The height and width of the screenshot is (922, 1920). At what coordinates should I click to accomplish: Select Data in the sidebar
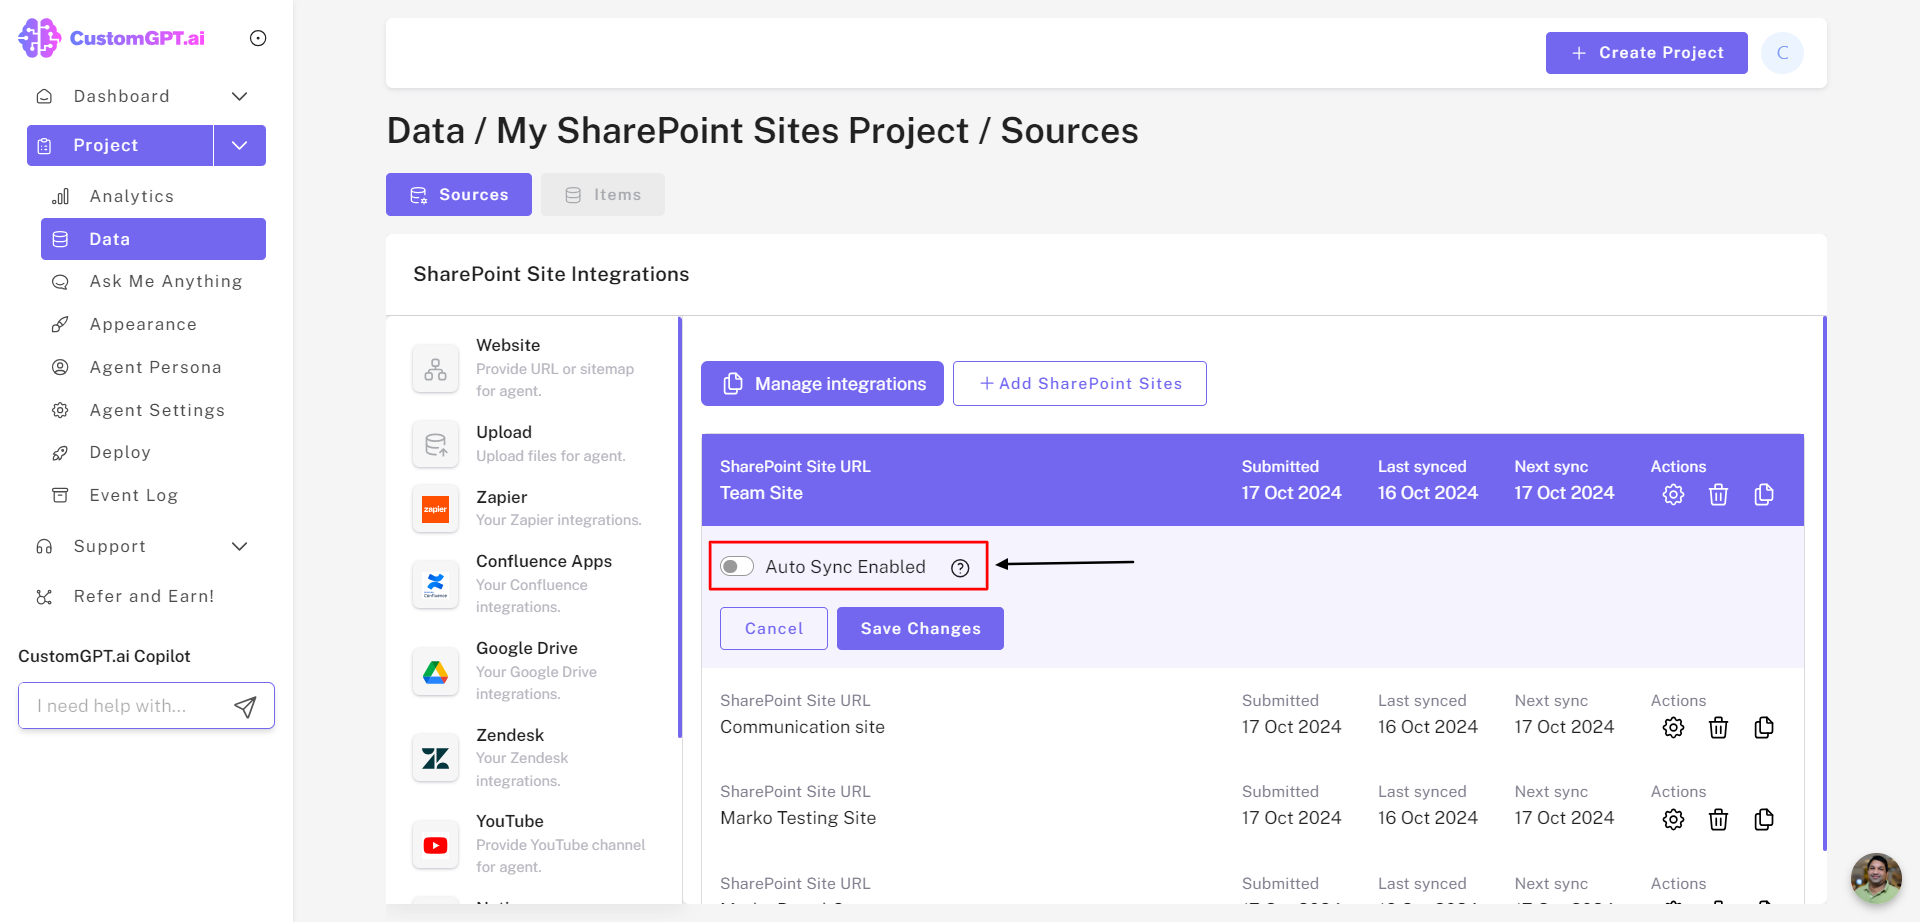(x=153, y=239)
